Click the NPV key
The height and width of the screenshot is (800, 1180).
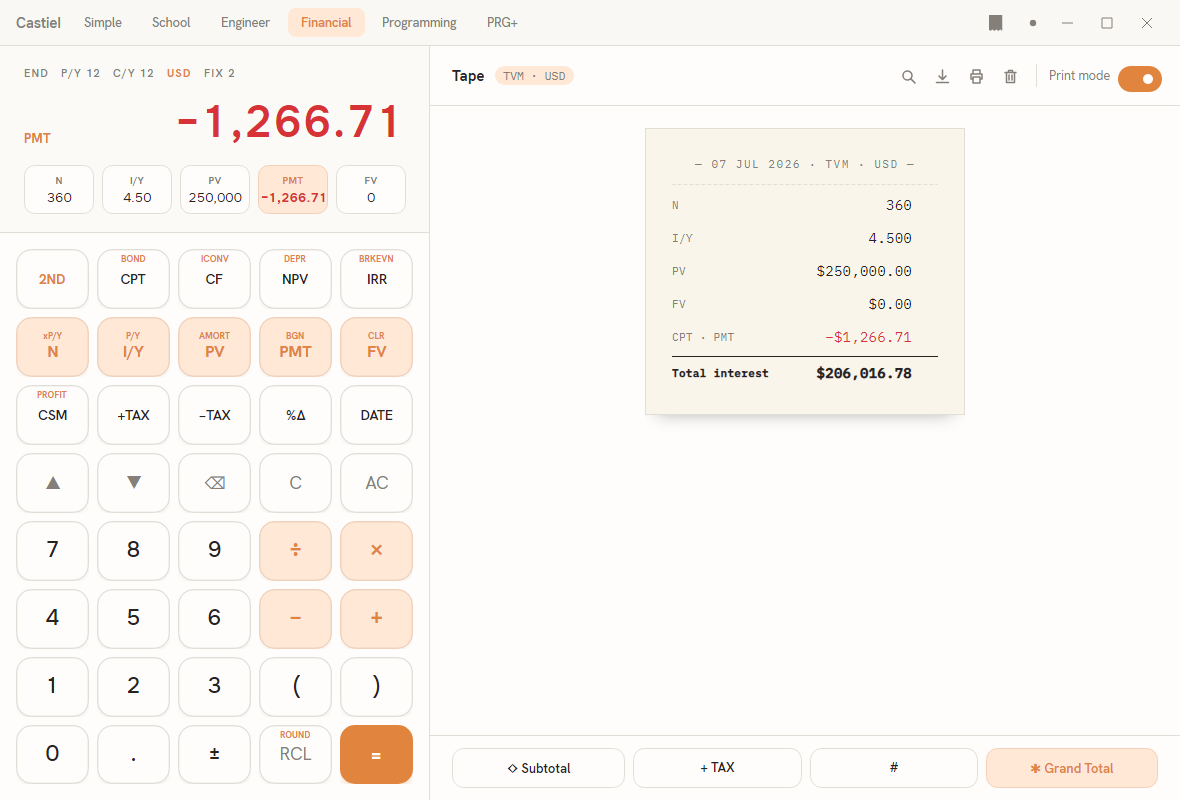click(x=295, y=279)
